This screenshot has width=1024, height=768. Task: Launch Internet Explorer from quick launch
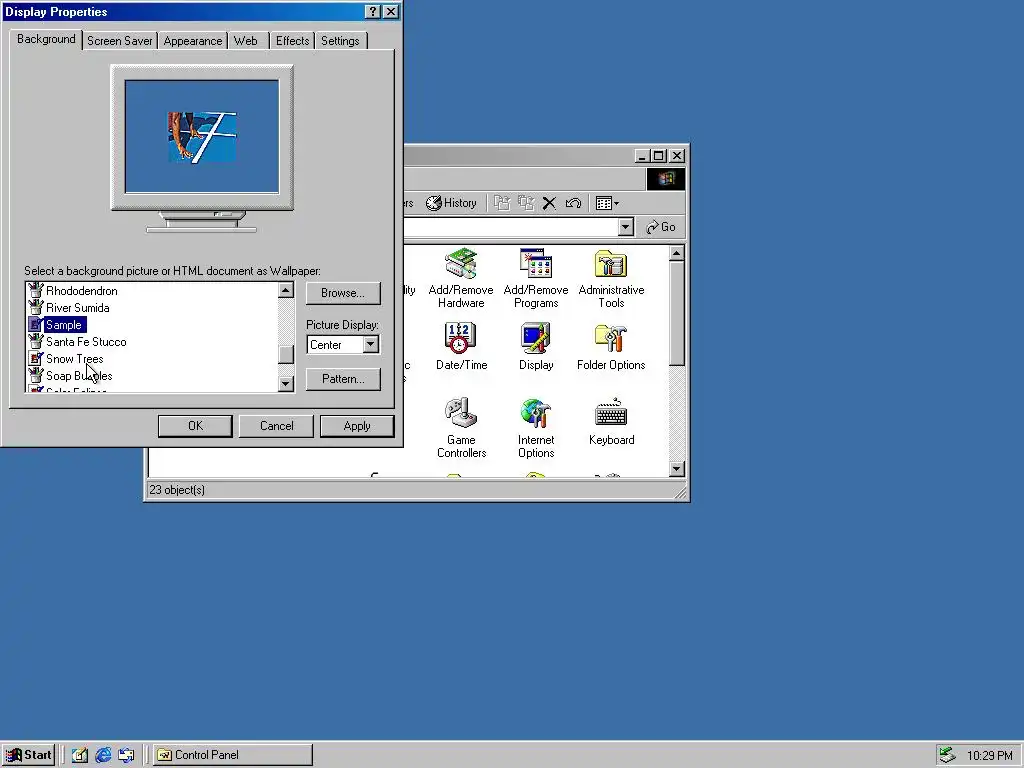[103, 755]
